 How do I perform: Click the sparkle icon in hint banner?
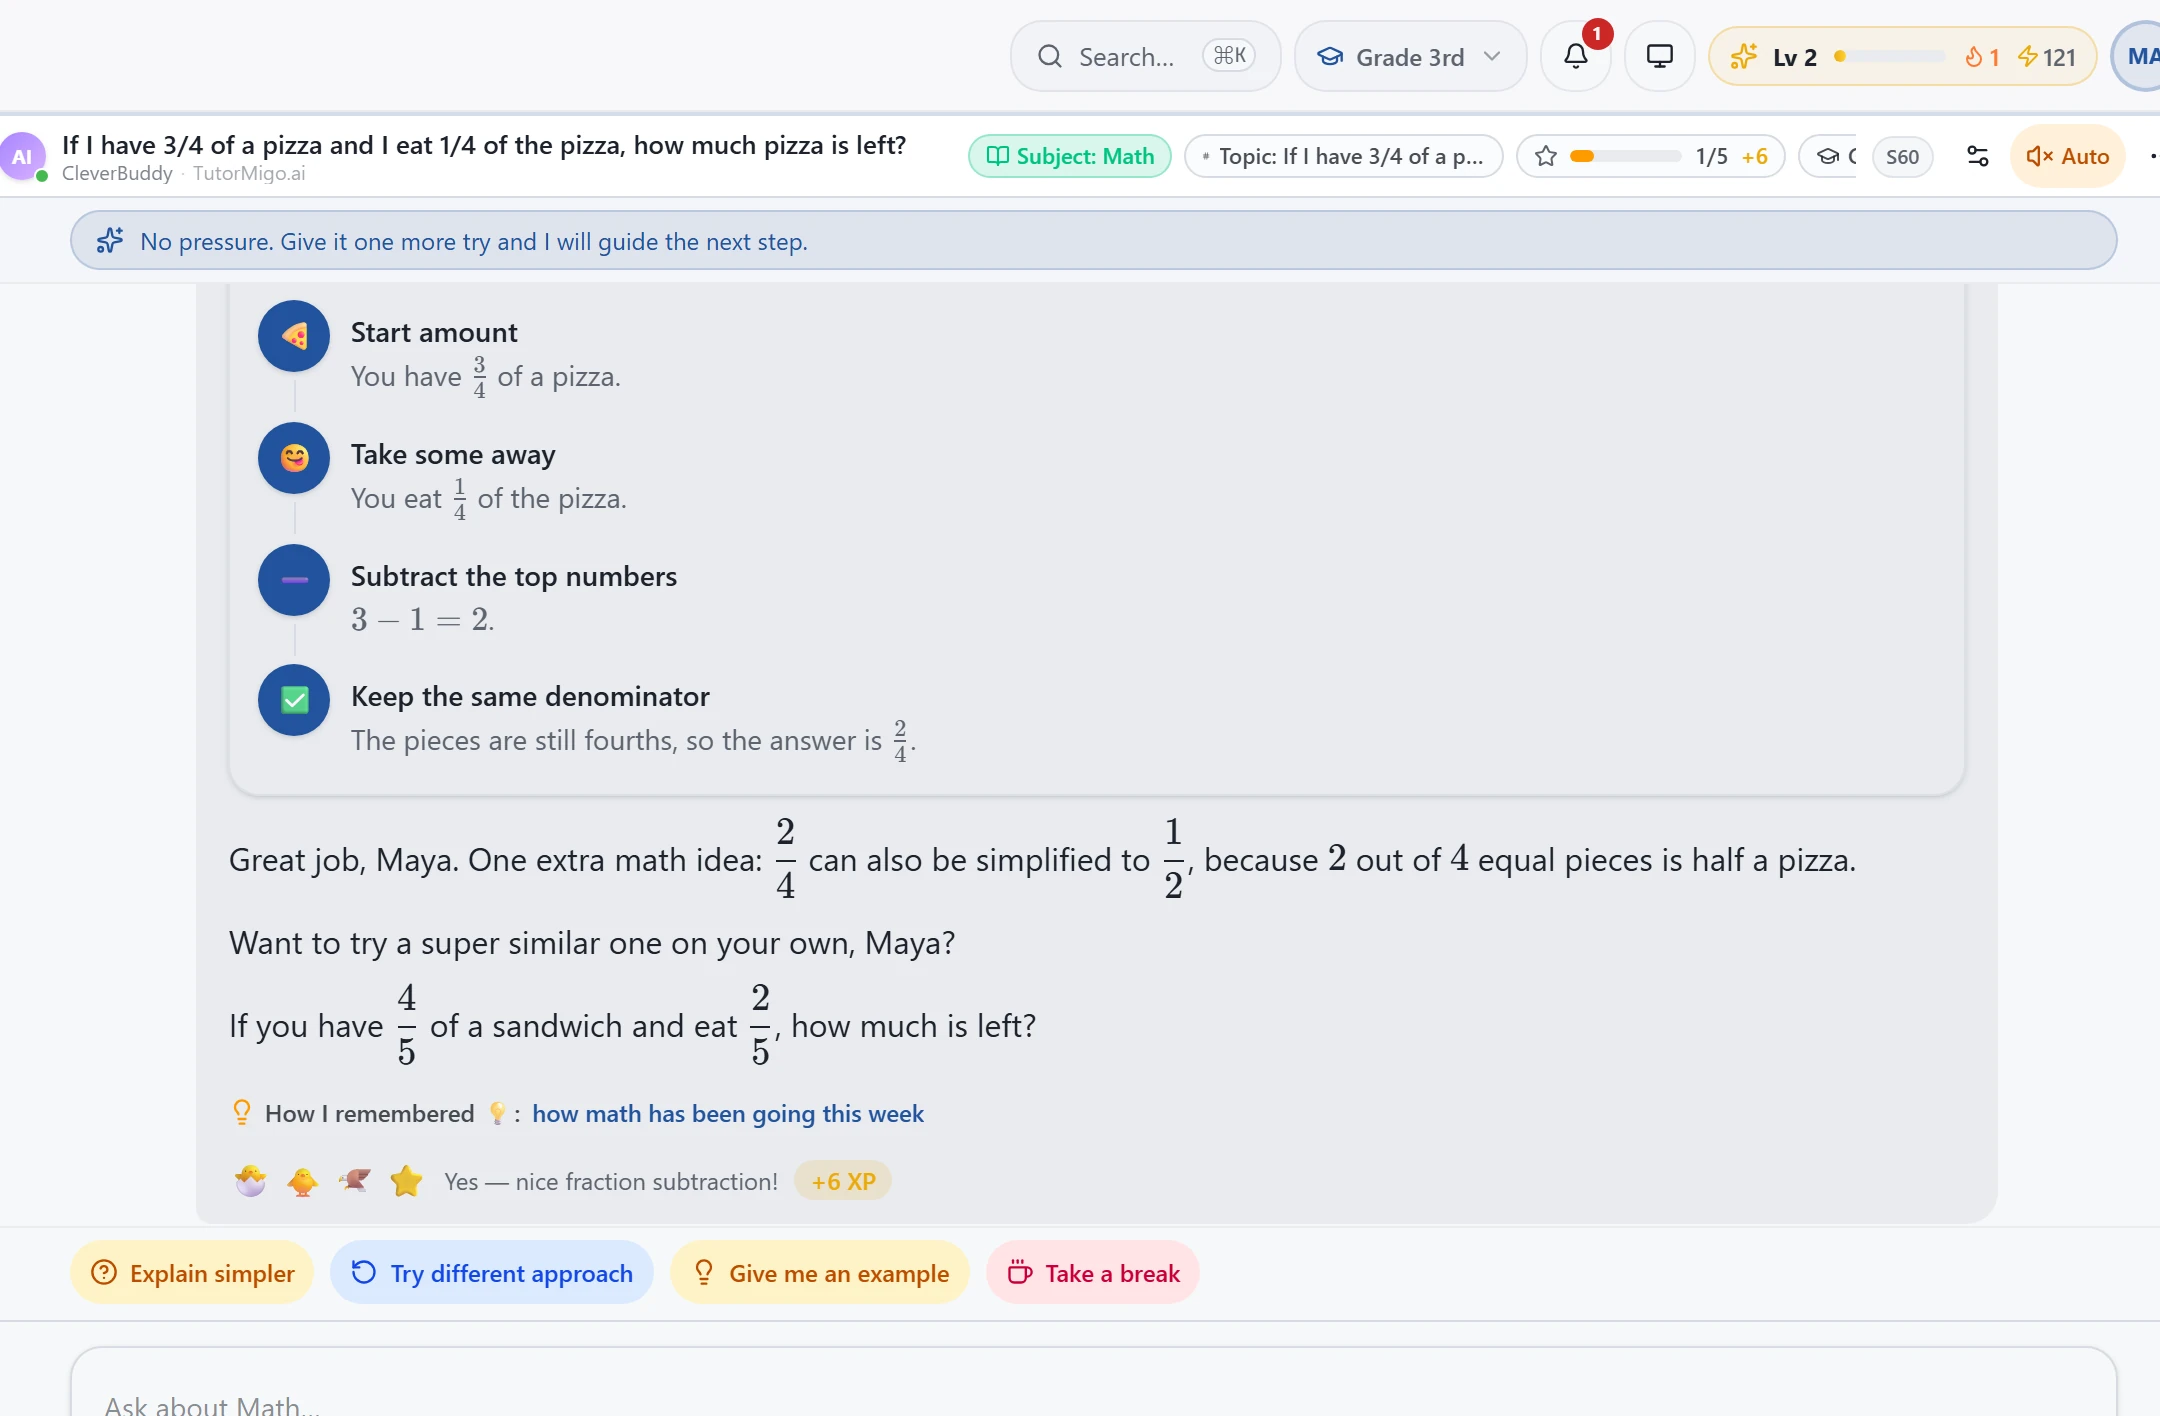[x=110, y=241]
